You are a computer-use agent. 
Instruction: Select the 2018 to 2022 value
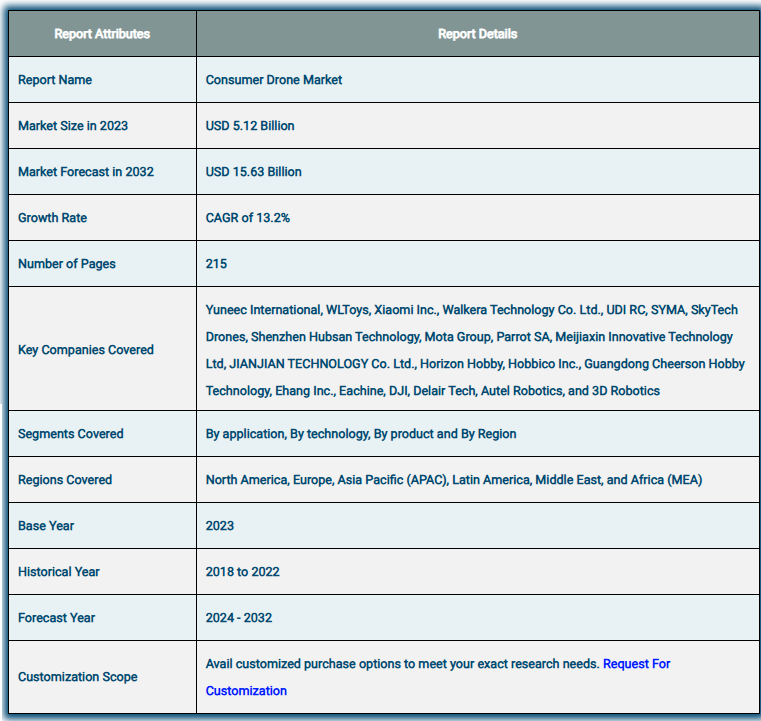242,572
